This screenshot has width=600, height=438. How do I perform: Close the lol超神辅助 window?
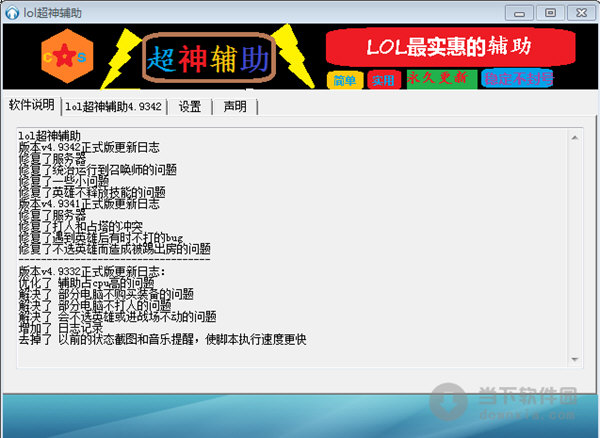[x=581, y=13]
